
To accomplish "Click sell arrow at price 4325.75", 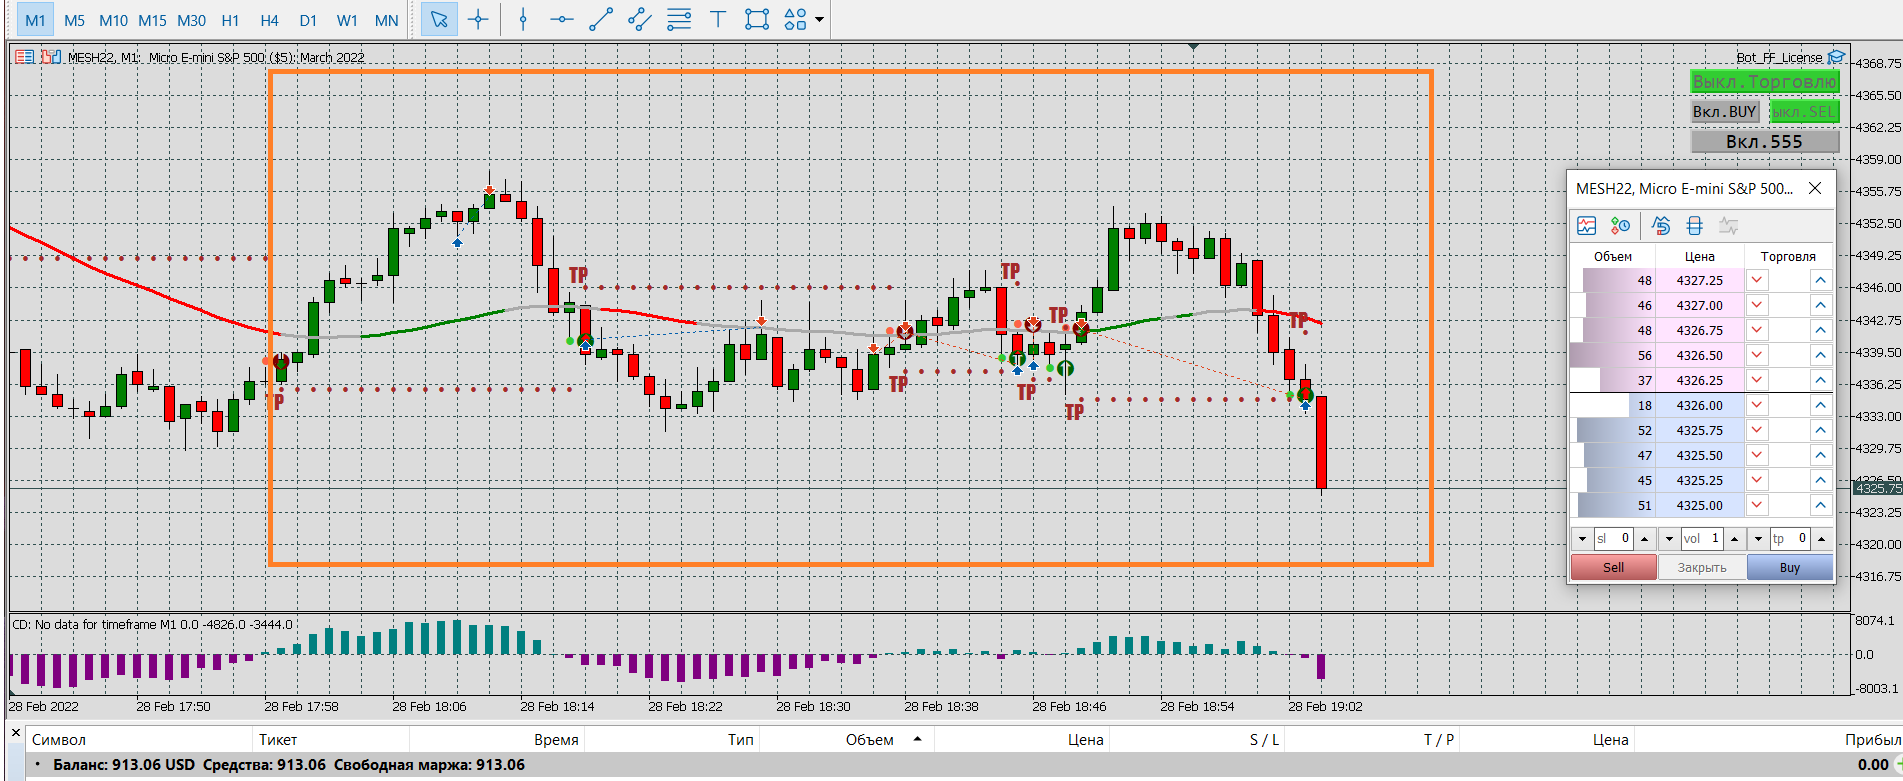I will coord(1758,431).
